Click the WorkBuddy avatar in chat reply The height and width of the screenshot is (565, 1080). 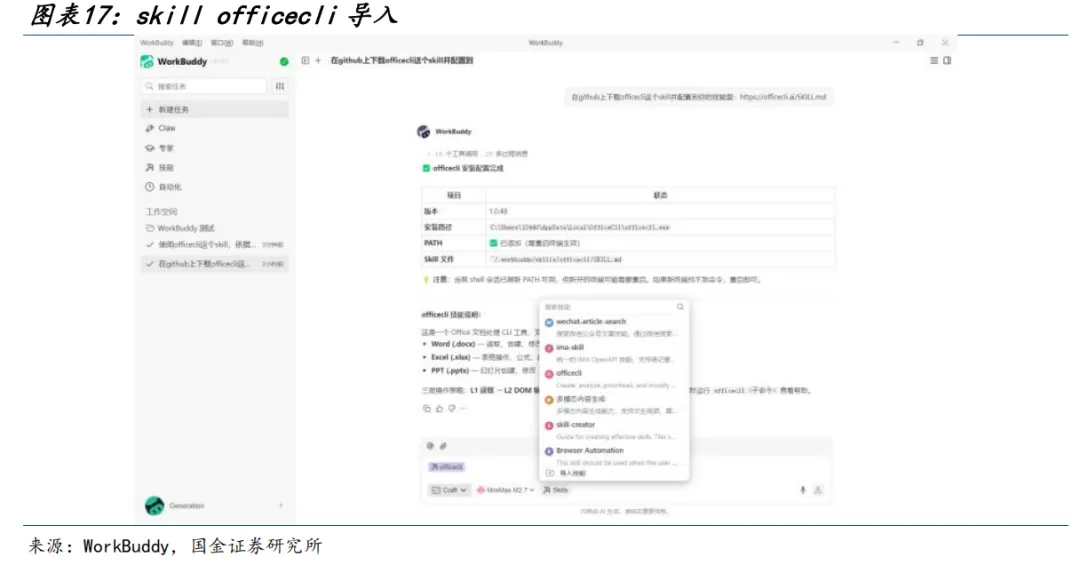click(x=424, y=132)
